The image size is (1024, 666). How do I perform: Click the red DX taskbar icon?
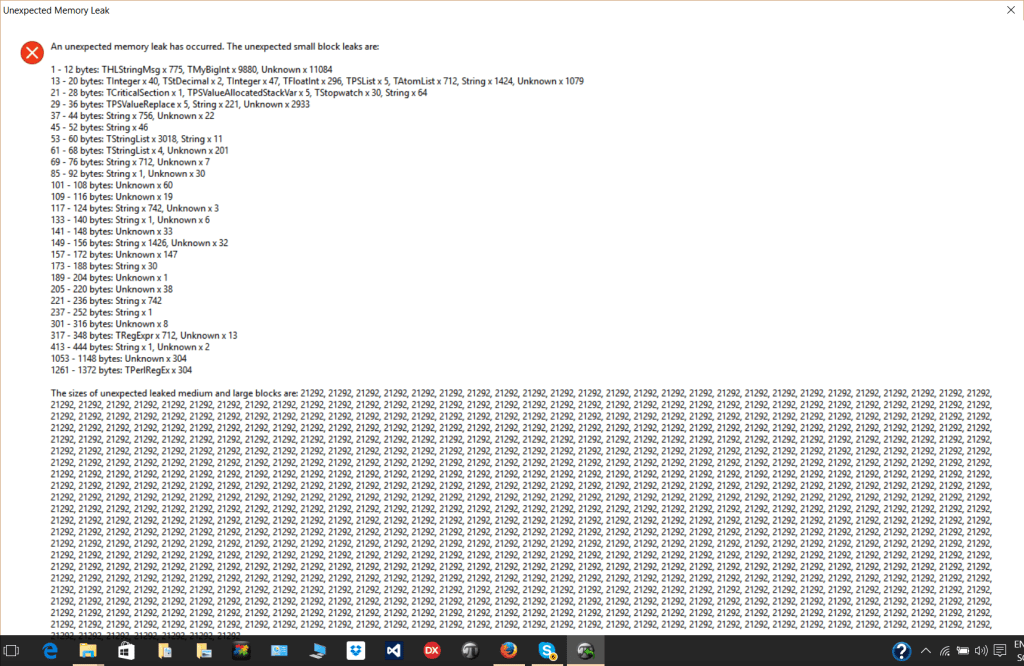[x=432, y=651]
